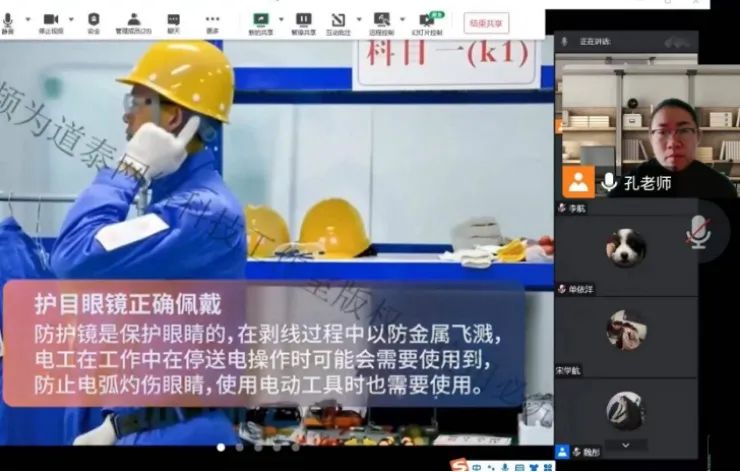
Task: Start a new share from the toolbar
Action: [x=261, y=20]
